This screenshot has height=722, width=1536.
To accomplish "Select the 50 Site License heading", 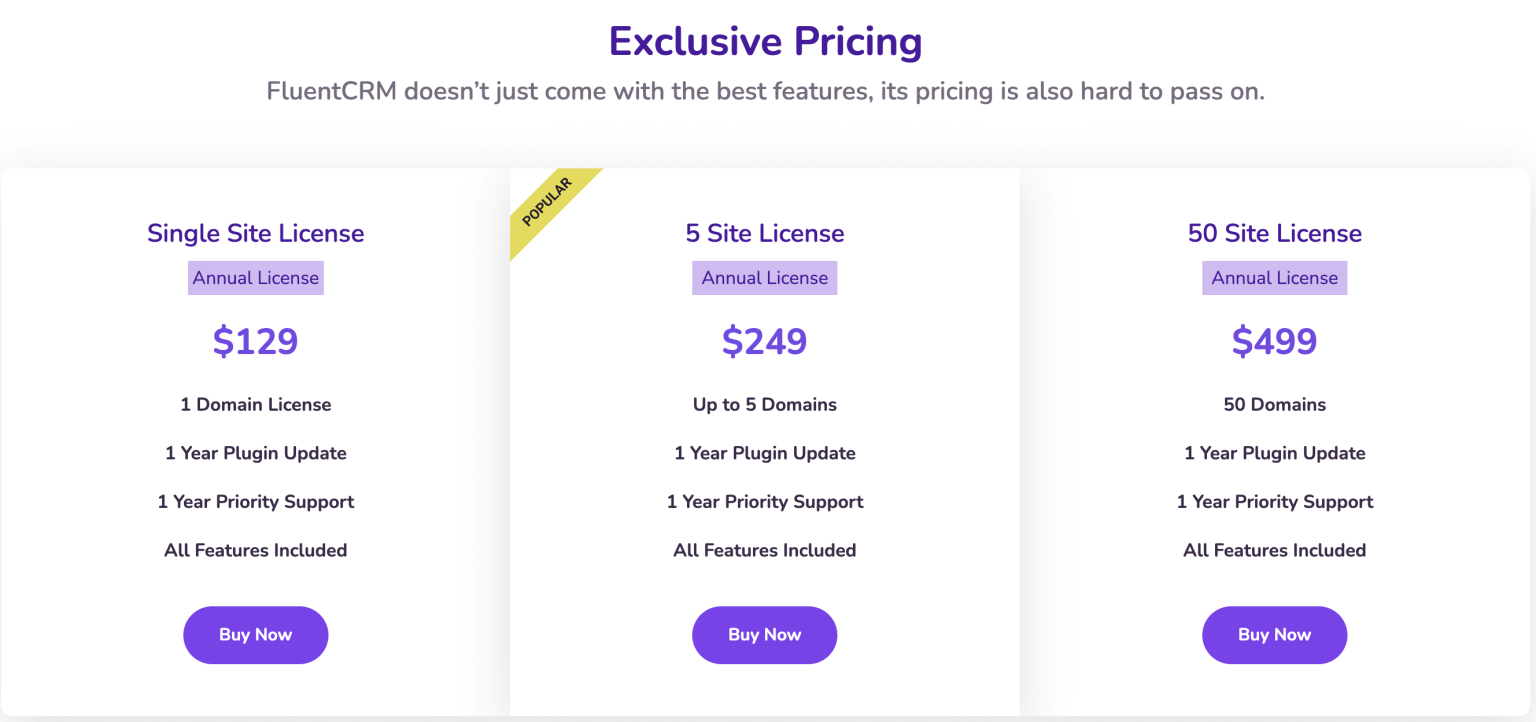I will point(1274,233).
